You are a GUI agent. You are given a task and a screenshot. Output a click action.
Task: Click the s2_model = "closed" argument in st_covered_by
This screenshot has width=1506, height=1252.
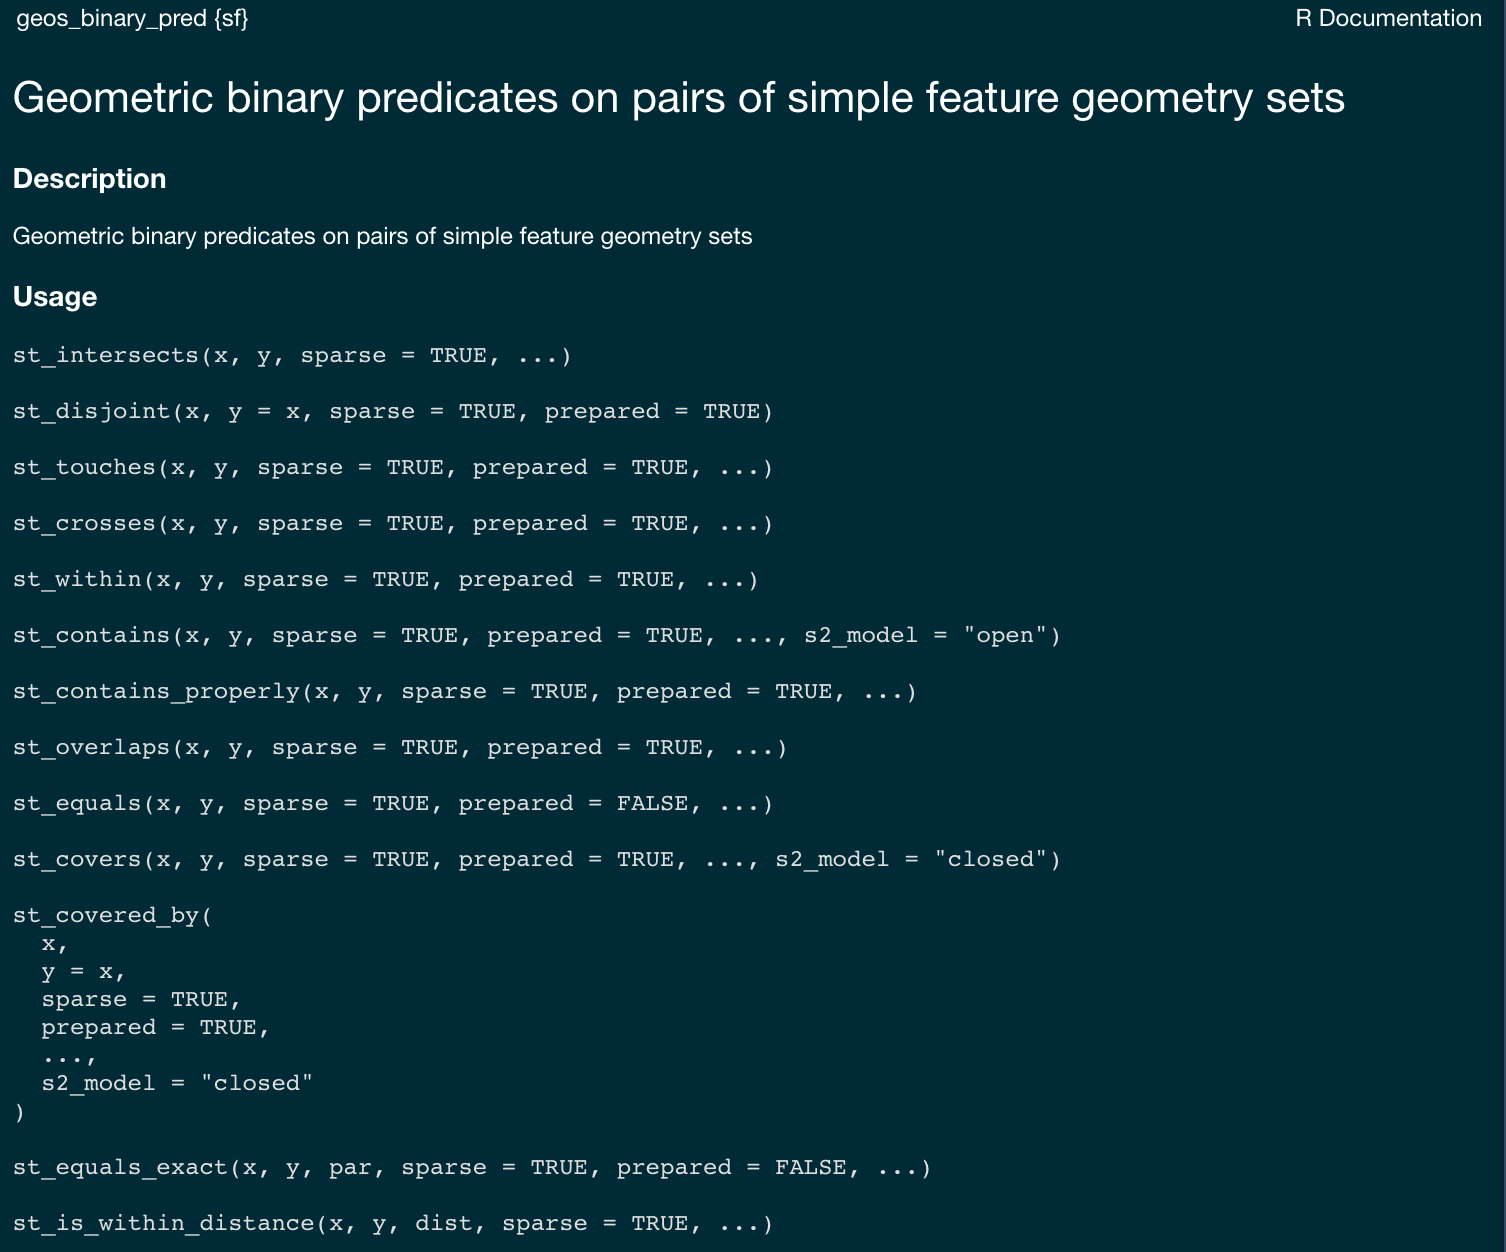(177, 1084)
